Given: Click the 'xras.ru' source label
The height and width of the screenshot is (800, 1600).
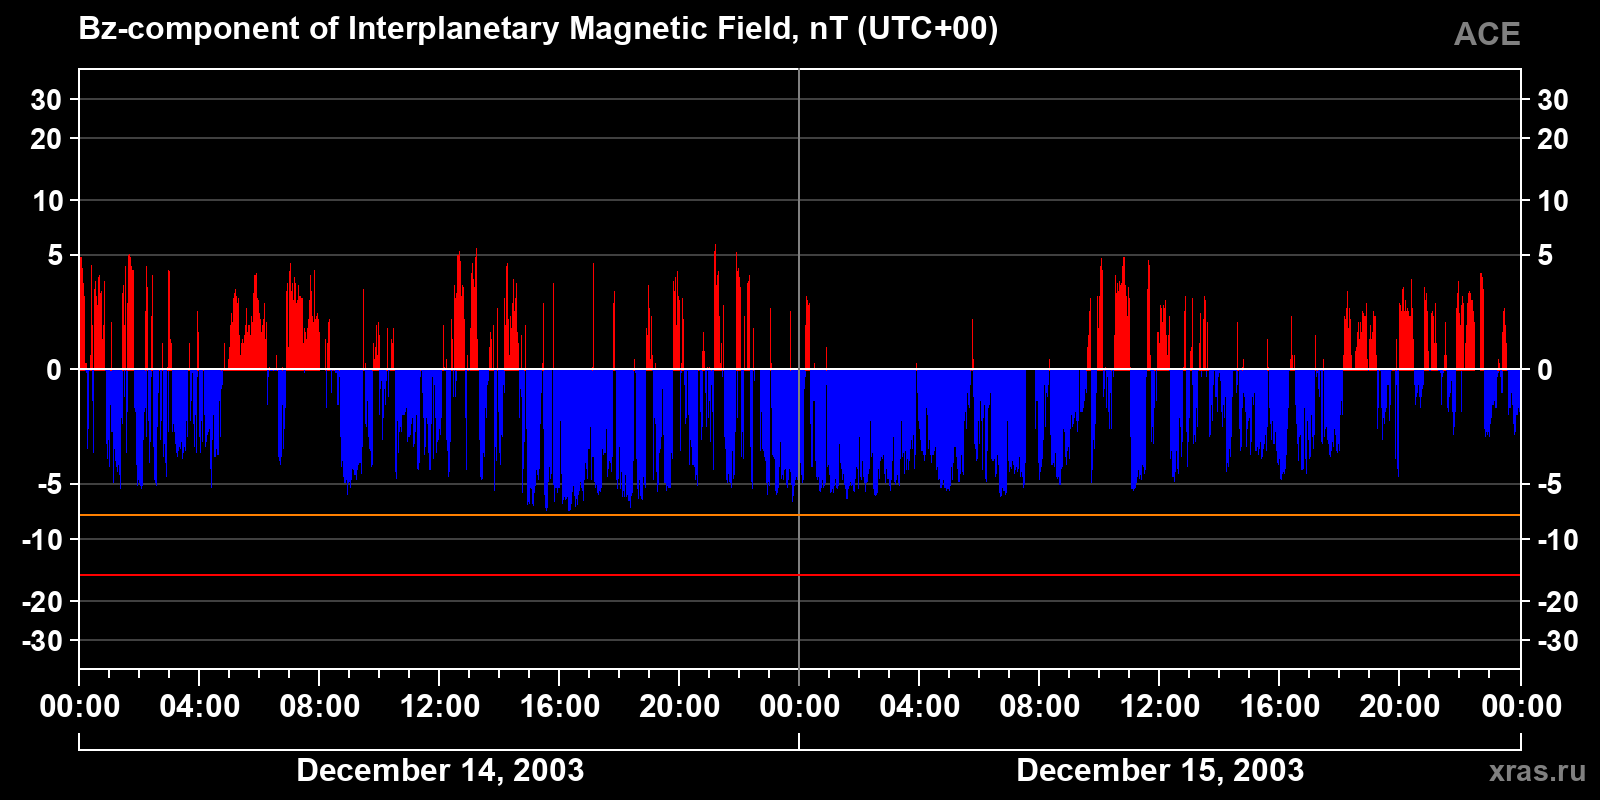Looking at the screenshot, I should pyautogui.click(x=1537, y=771).
